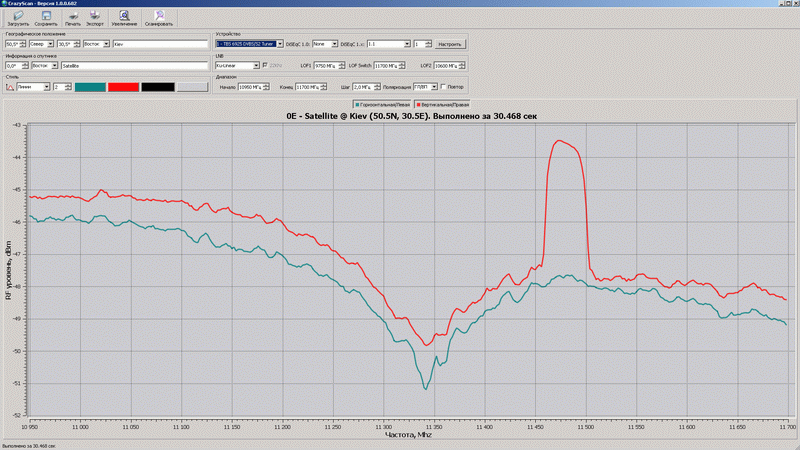
Task: Click the red peak near 11 475 MHz
Action: click(x=559, y=141)
